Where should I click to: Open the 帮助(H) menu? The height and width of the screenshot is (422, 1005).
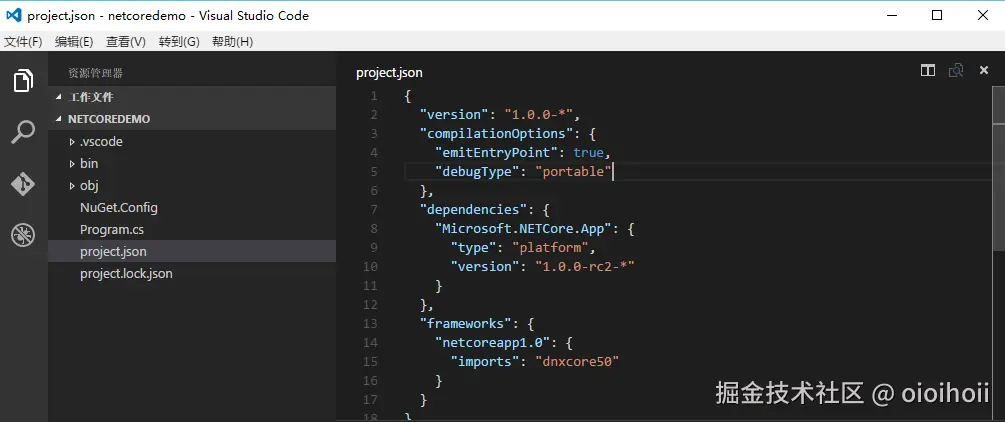[x=232, y=42]
